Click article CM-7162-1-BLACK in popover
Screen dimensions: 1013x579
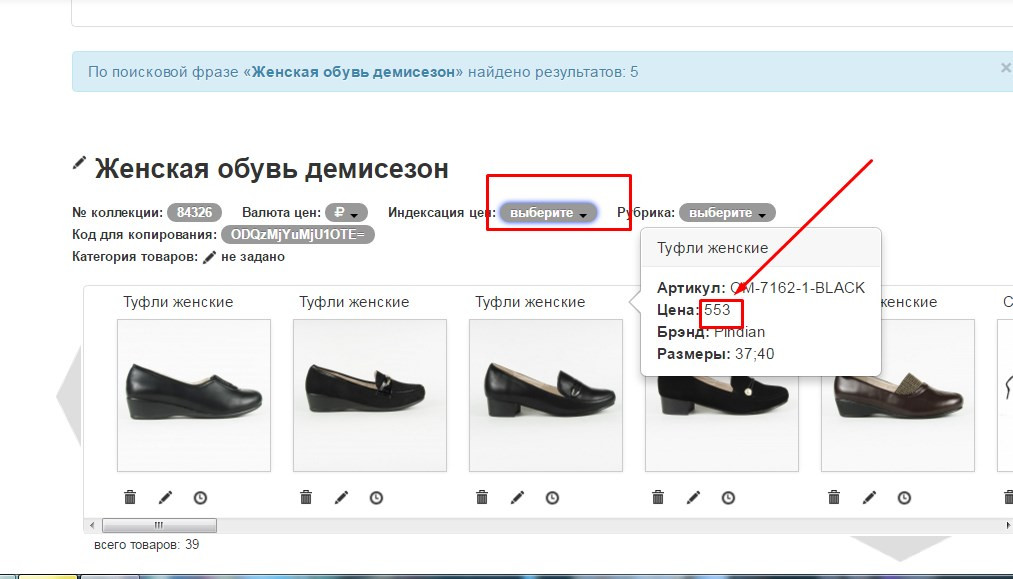[797, 288]
